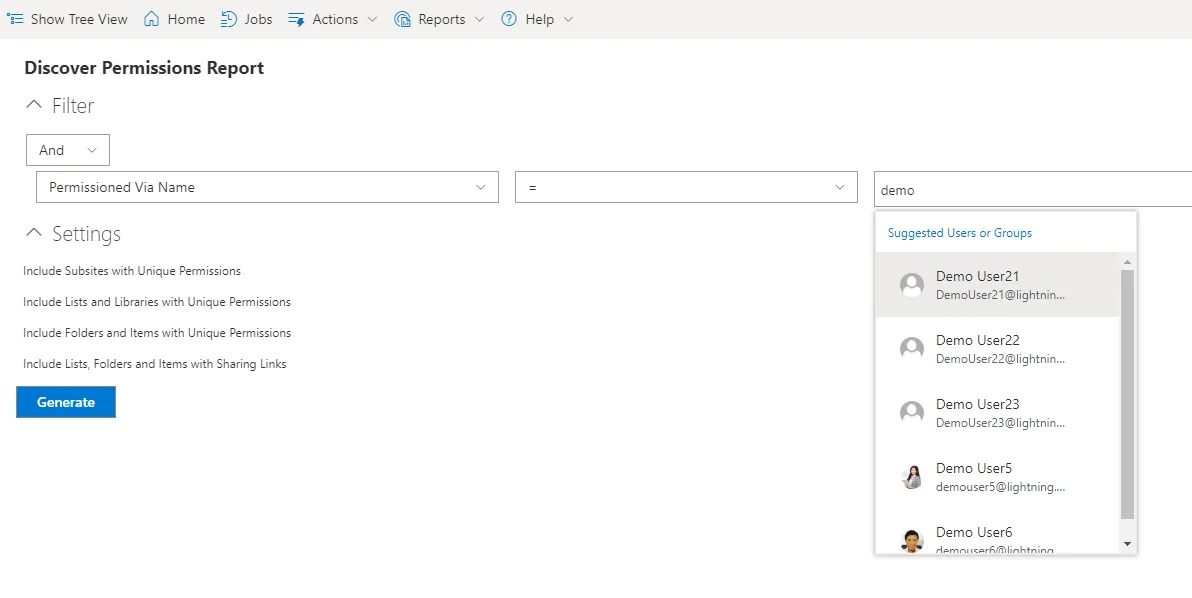Open the Permissioned Via Name field dropdown
Screen dimensions: 1192x598
point(266,186)
